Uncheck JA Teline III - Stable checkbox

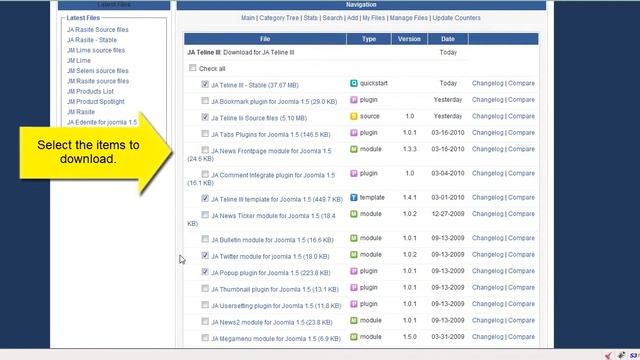(x=205, y=84)
